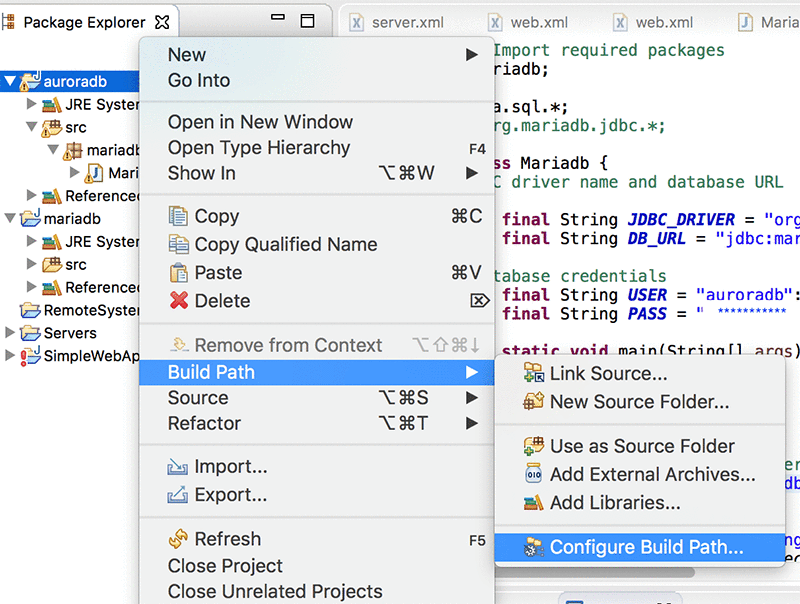Click the horizontal scrollbar under editor
The width and height of the screenshot is (800, 604).
pos(594,572)
